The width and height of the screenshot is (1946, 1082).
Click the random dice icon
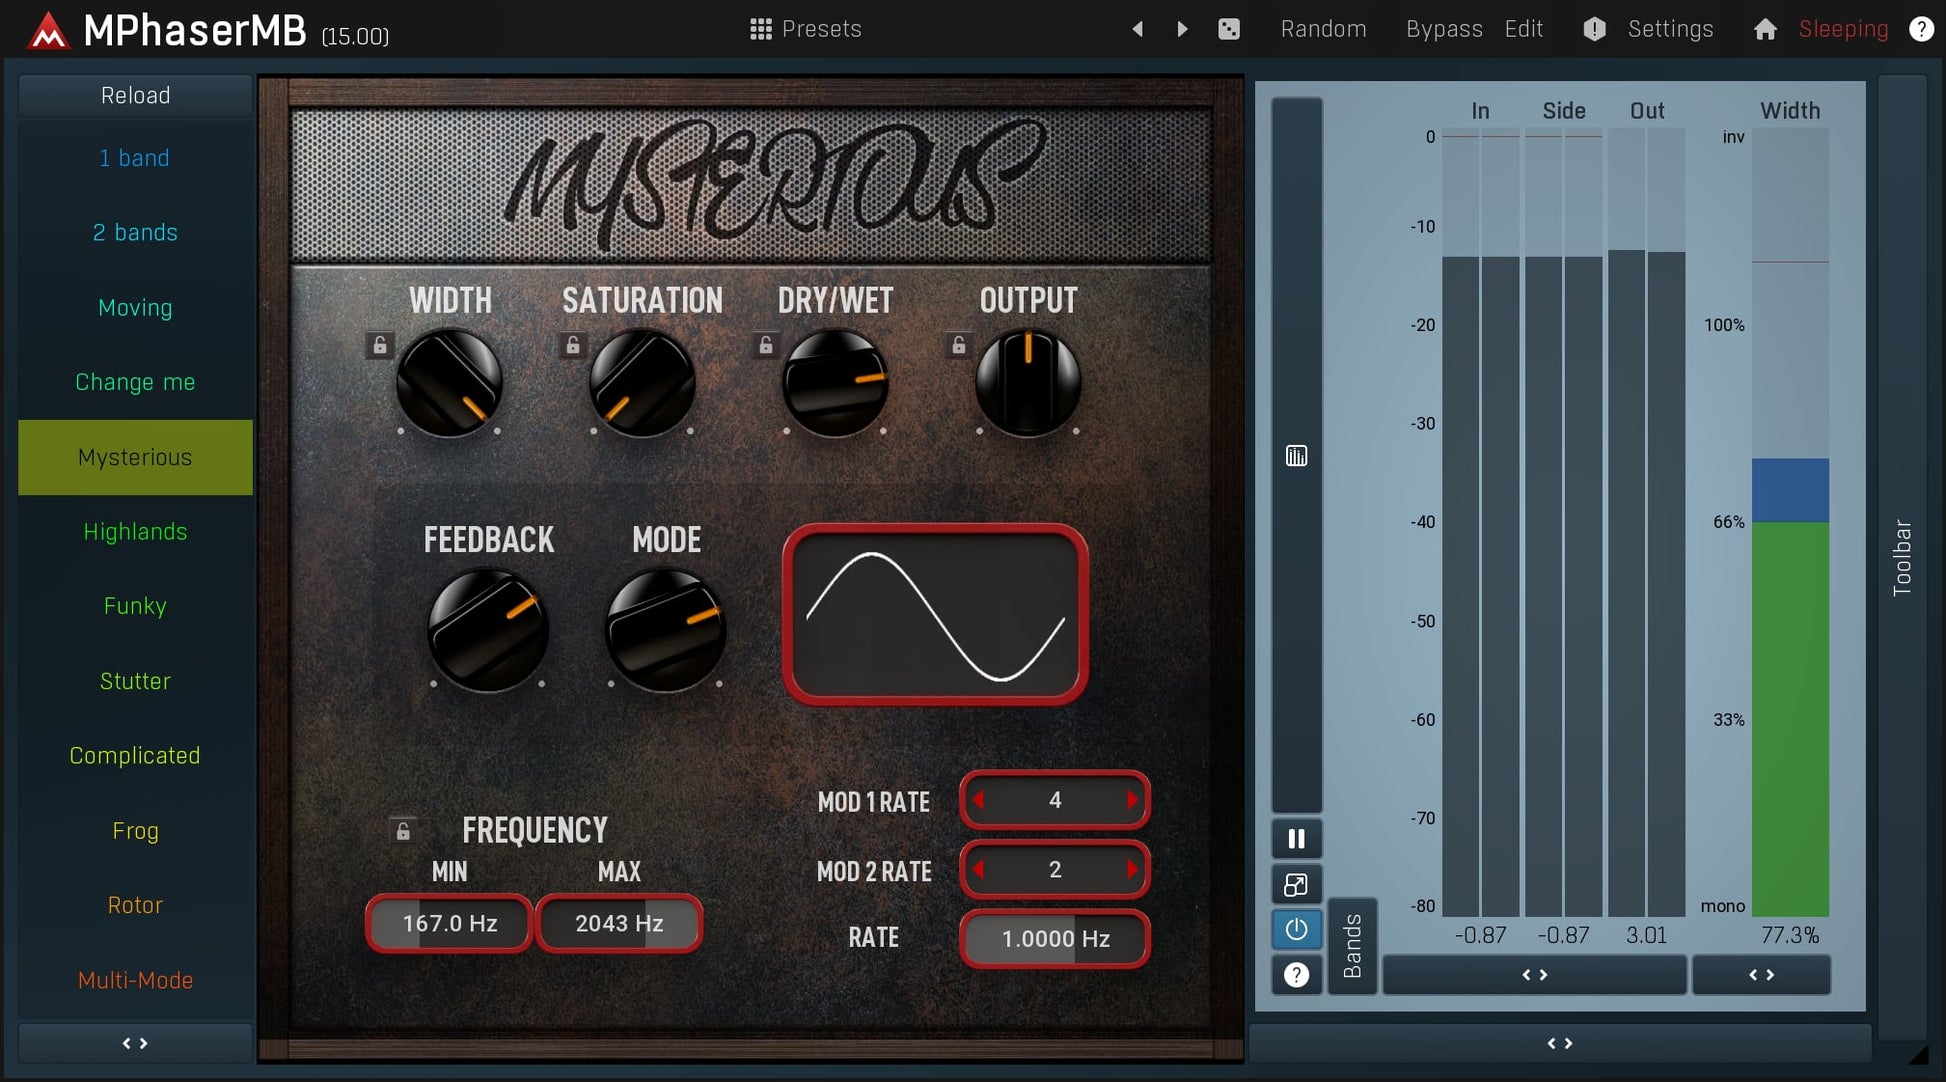point(1229,29)
